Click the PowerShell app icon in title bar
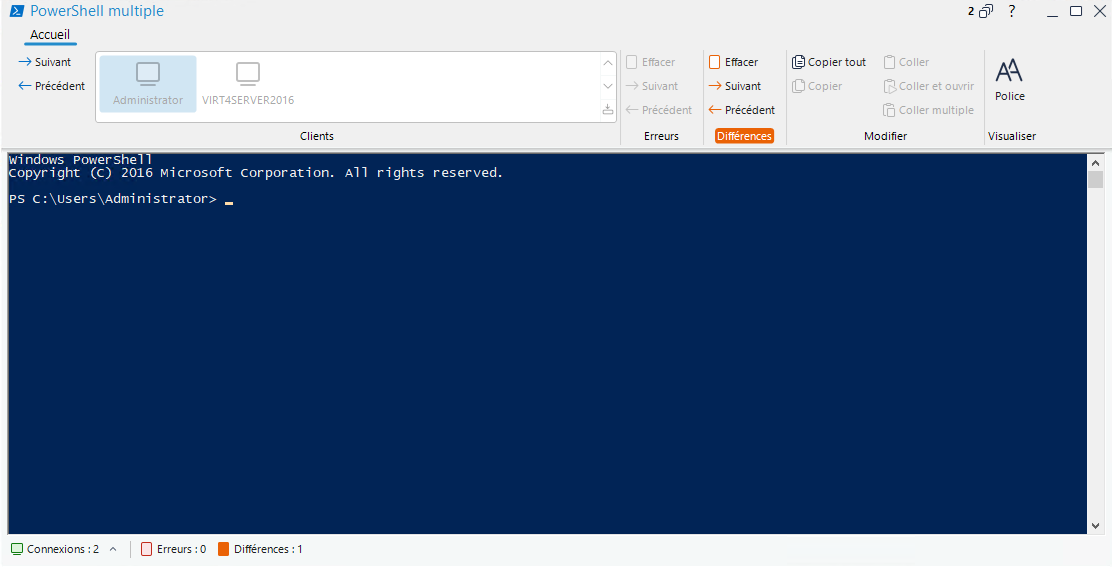The width and height of the screenshot is (1112, 567). click(x=16, y=11)
